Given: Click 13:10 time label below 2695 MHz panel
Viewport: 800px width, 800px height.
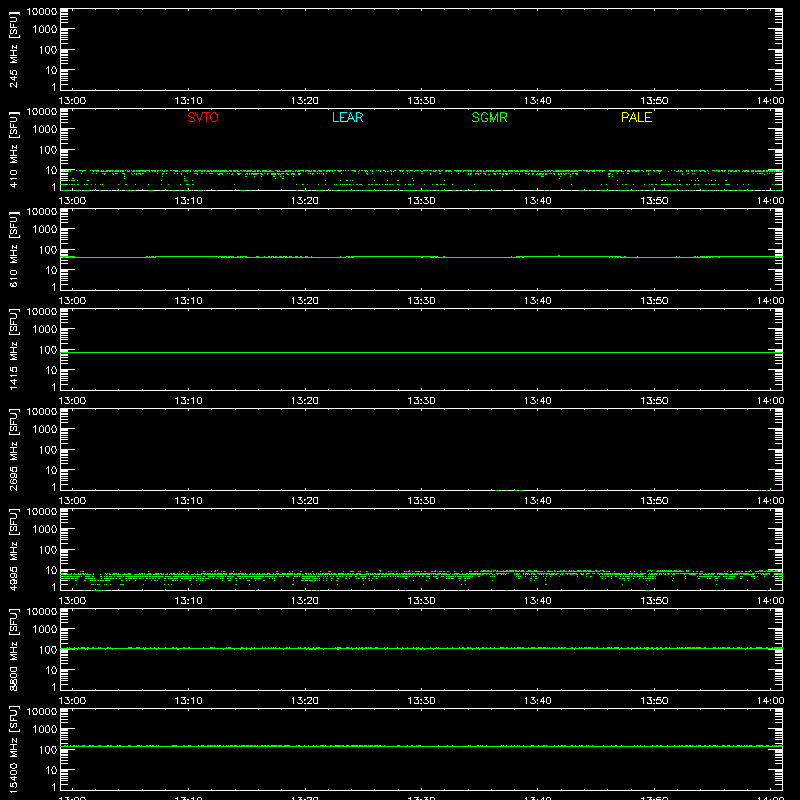Looking at the screenshot, I should pos(188,501).
